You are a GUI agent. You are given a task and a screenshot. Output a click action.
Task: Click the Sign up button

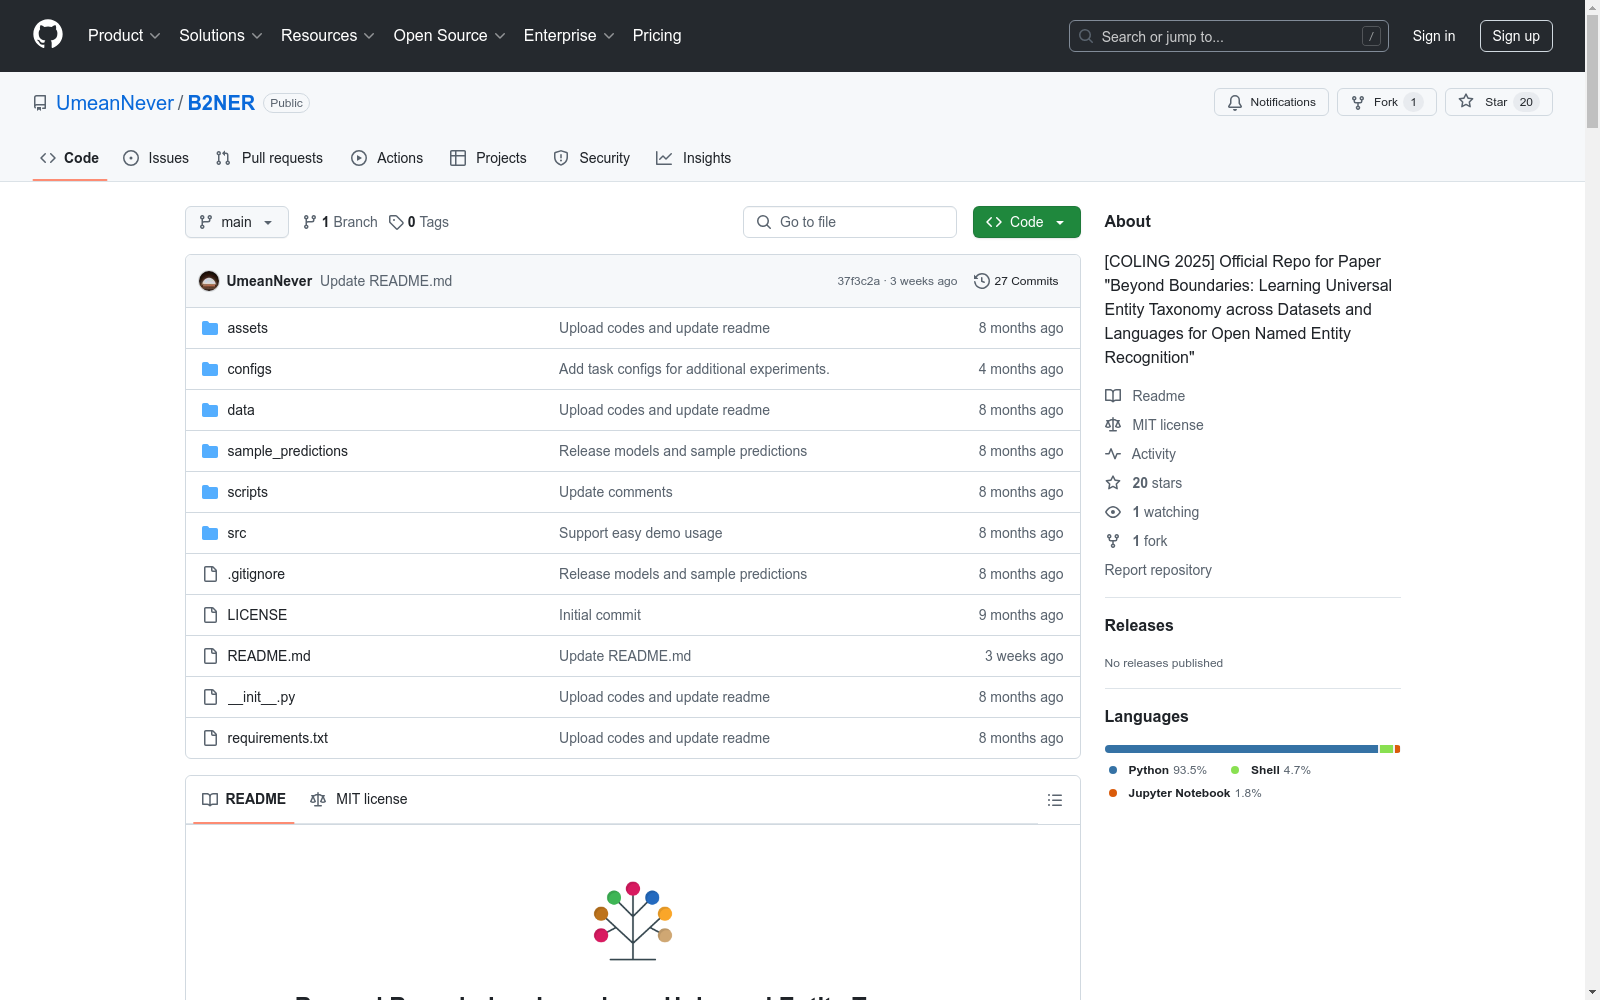pos(1516,36)
